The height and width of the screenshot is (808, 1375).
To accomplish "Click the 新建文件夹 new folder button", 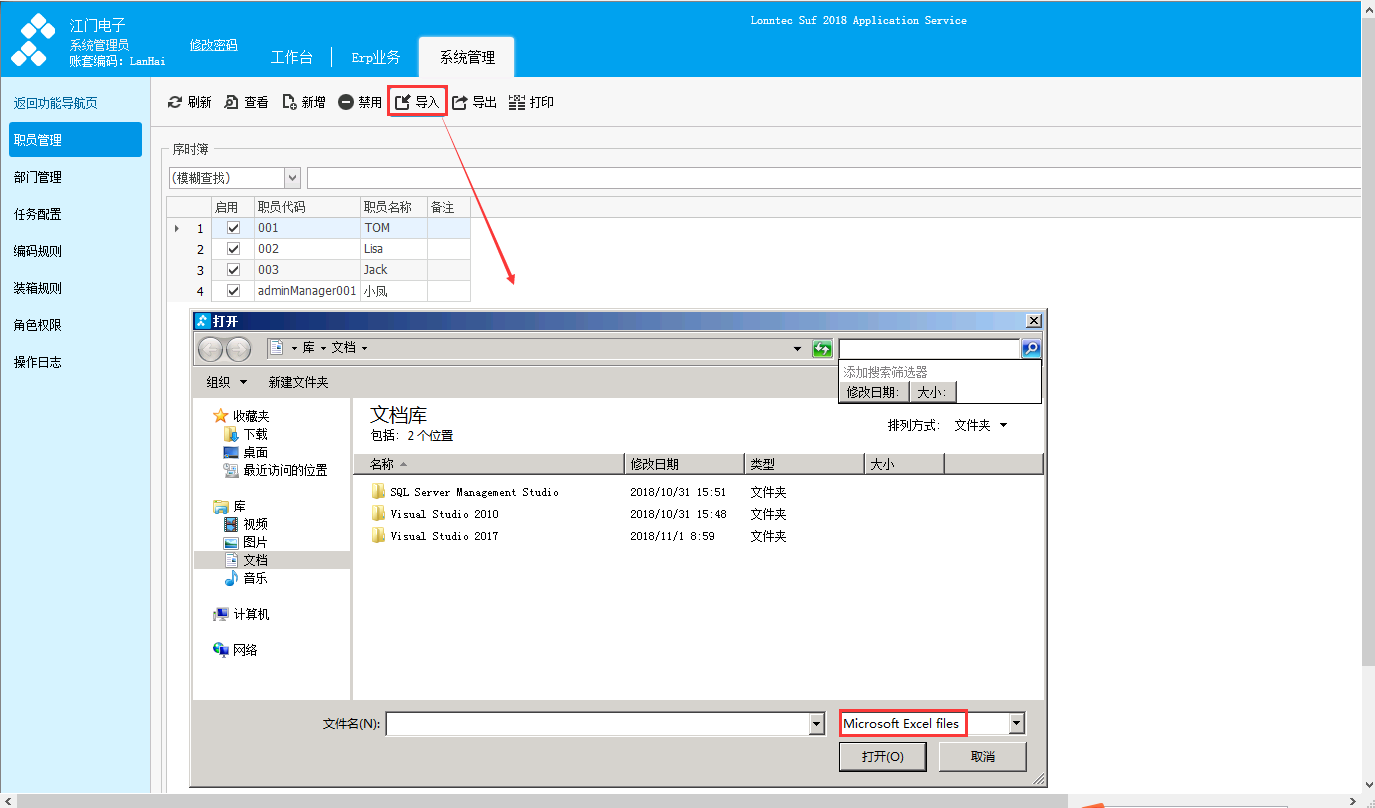I will (298, 382).
